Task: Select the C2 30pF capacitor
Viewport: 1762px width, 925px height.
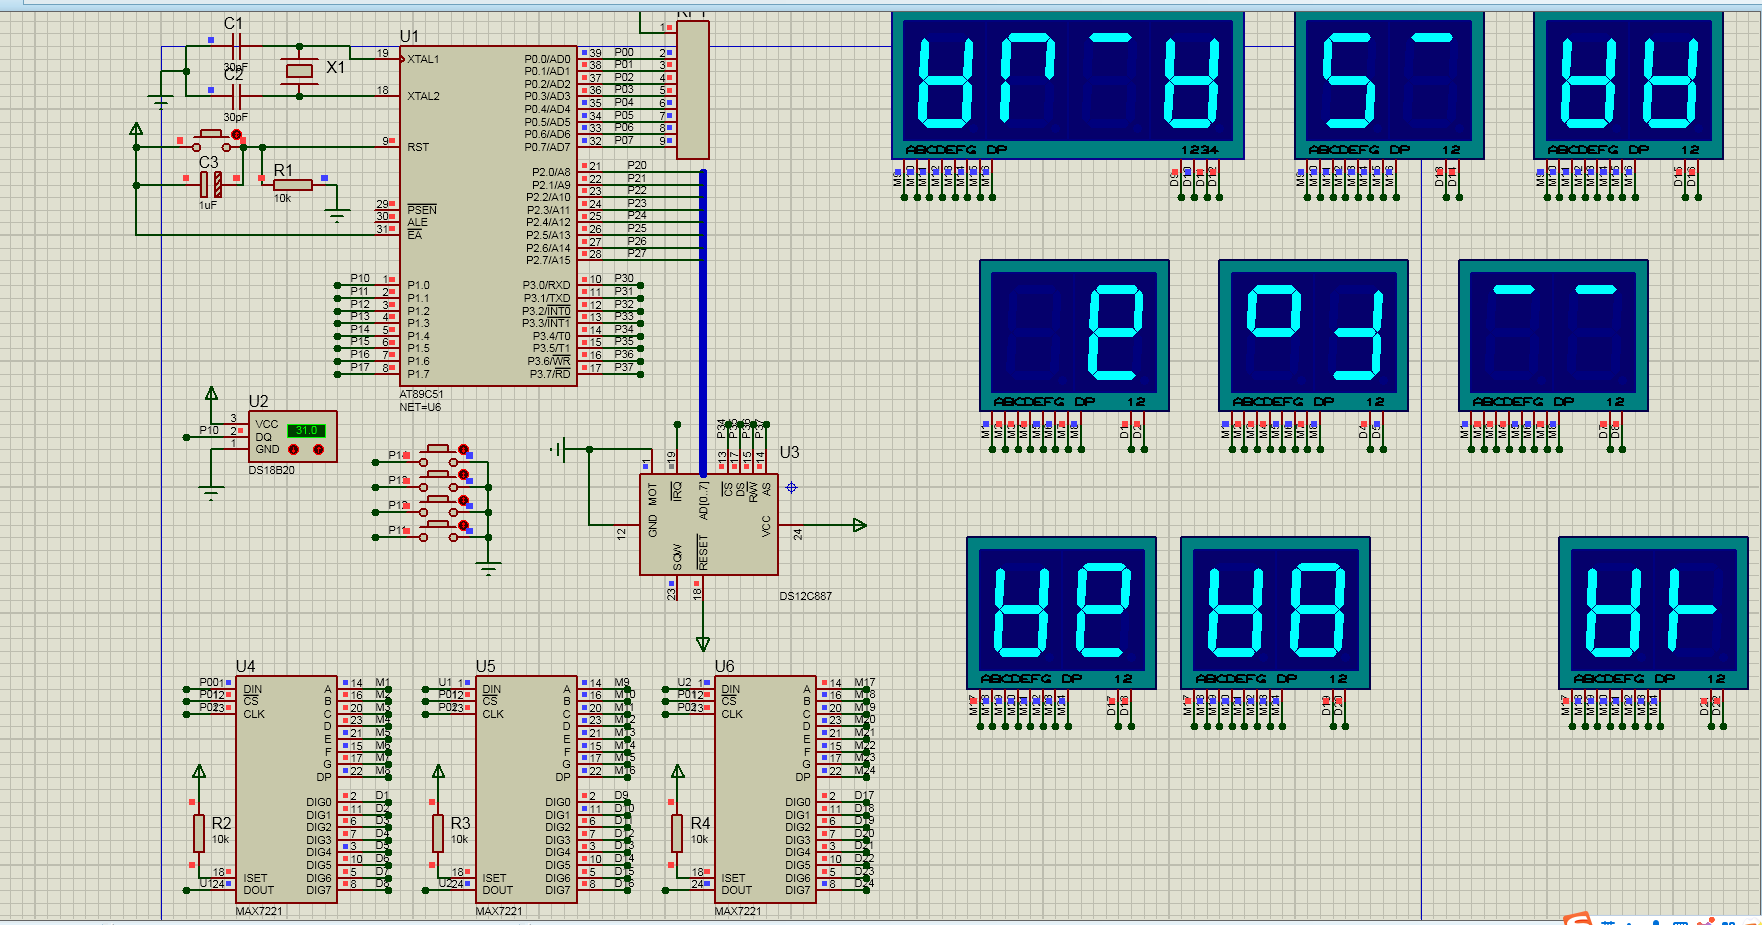Action: coord(236,96)
